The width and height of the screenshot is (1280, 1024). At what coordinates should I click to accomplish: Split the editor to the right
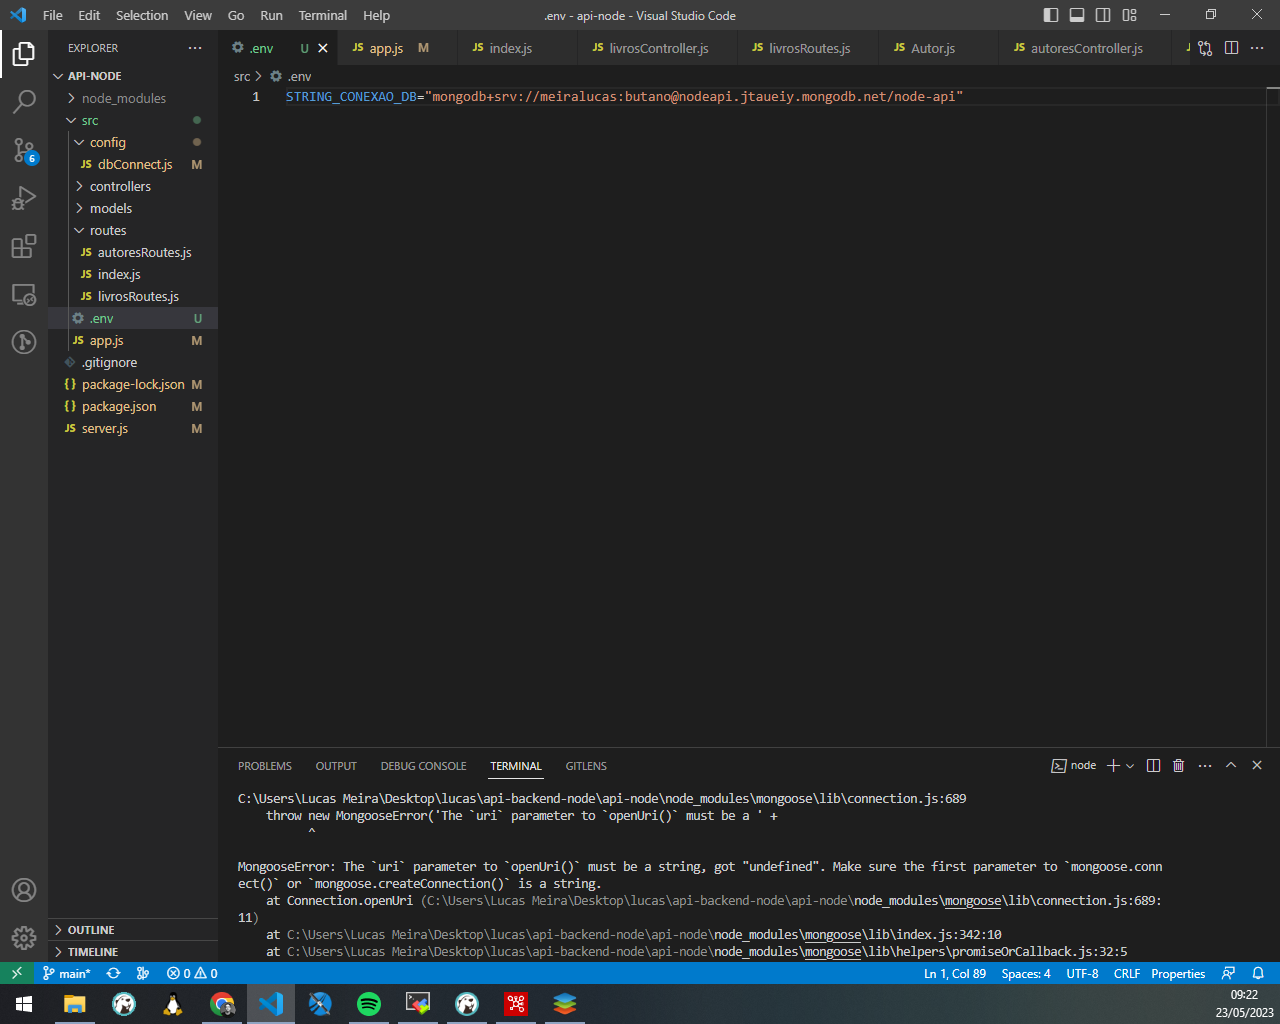1231,48
